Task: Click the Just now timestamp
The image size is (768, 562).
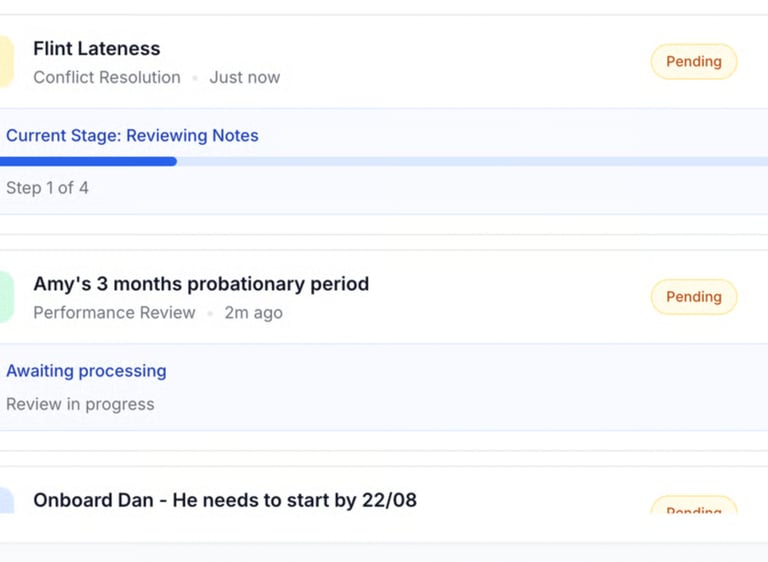Action: click(x=244, y=77)
